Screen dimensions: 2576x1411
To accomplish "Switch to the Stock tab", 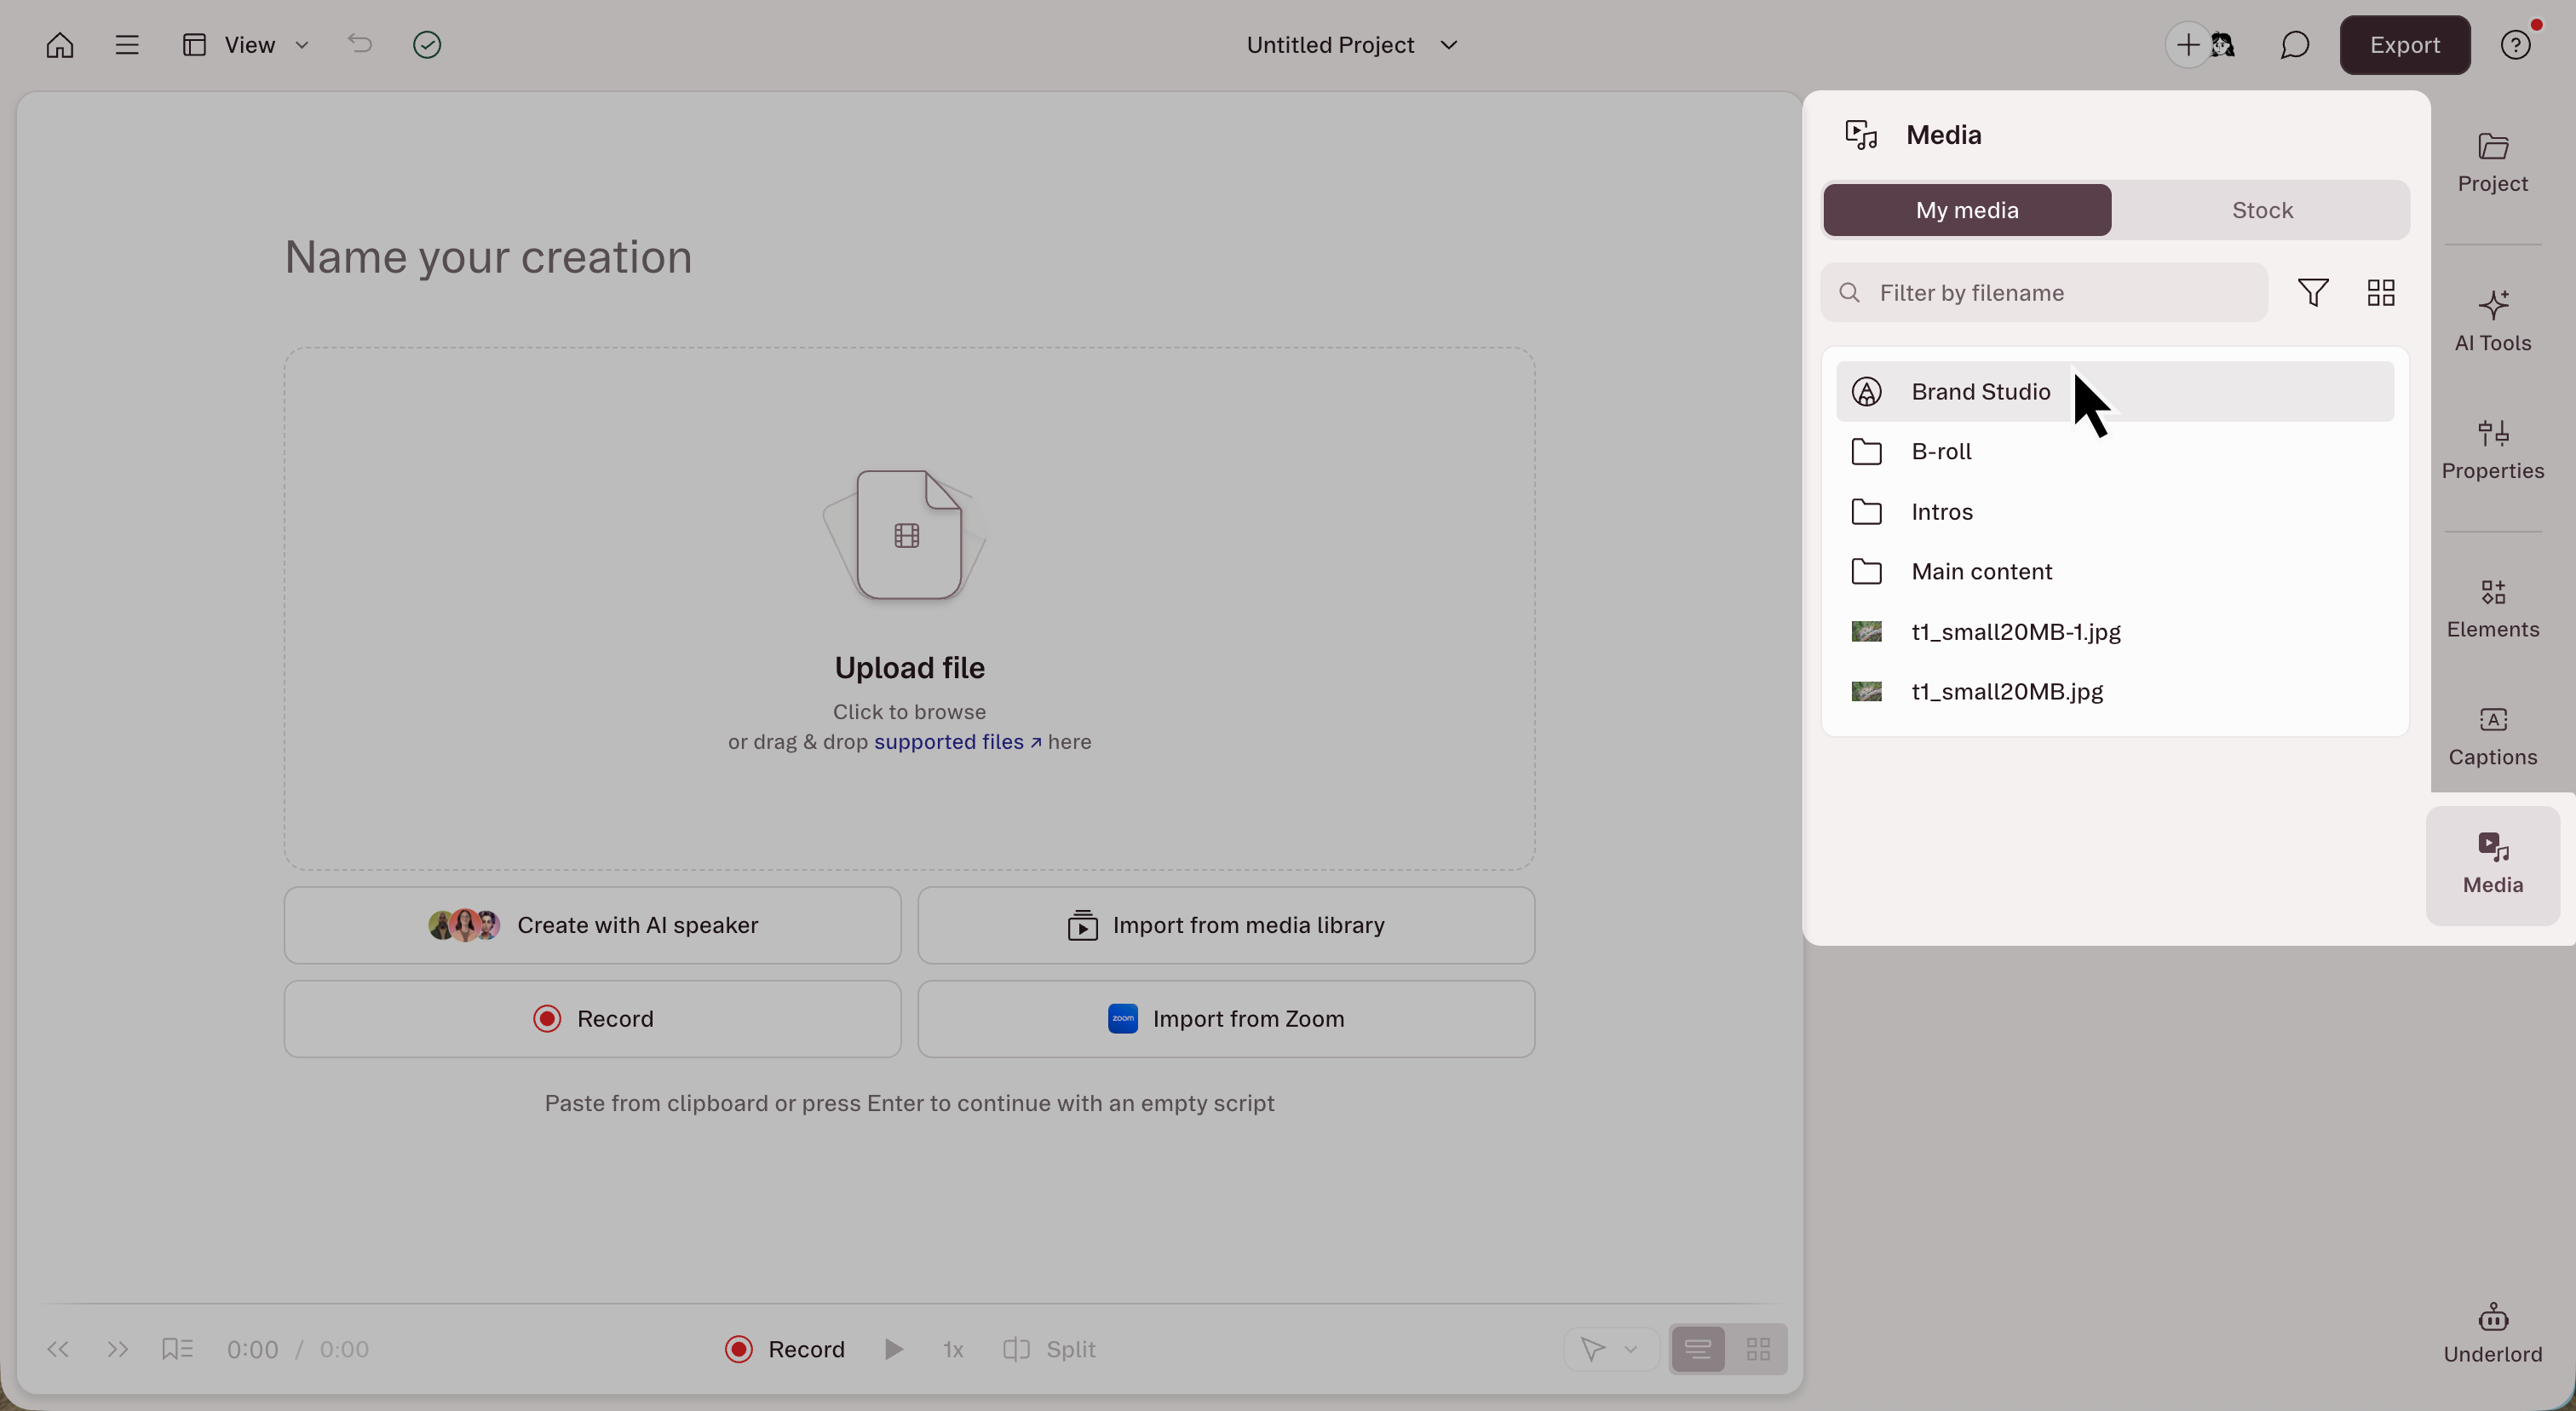I will click(2261, 210).
